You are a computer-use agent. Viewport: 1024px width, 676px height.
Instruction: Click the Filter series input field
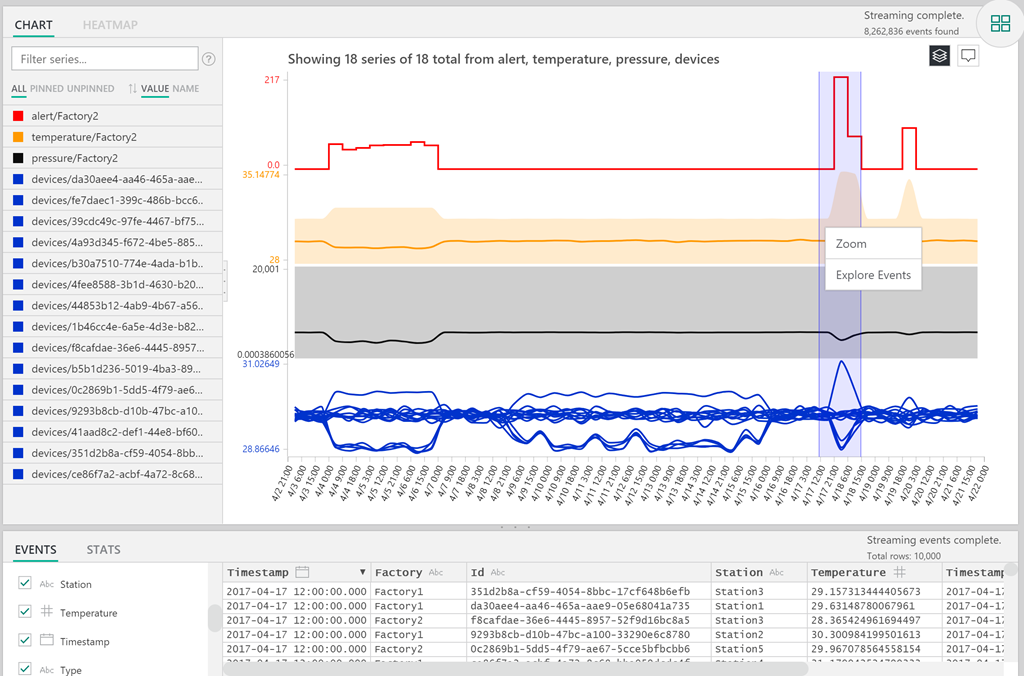(104, 59)
